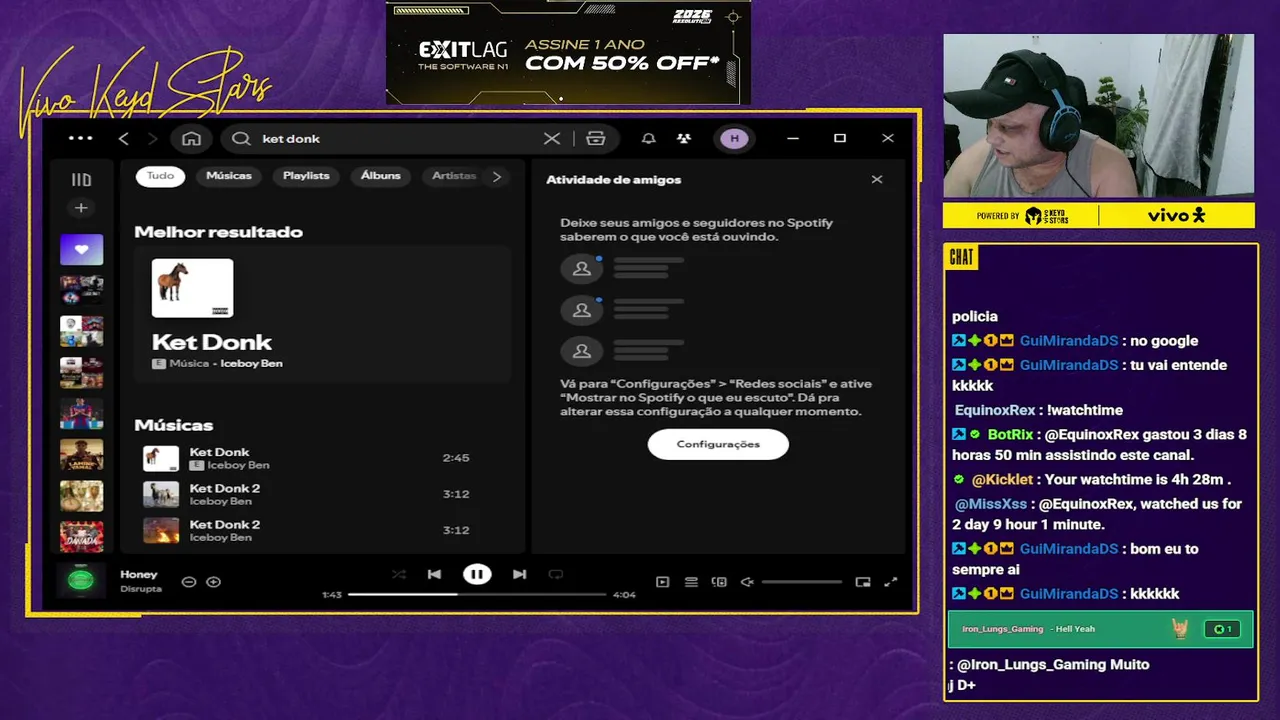
Task: Click the 'Disrupta' artist name in player bar
Action: pos(141,589)
